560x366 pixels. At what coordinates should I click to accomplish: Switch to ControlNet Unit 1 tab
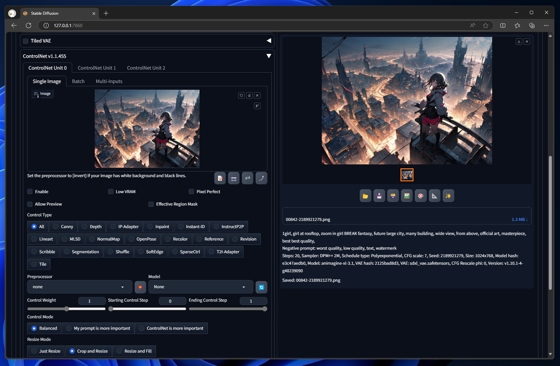(97, 68)
